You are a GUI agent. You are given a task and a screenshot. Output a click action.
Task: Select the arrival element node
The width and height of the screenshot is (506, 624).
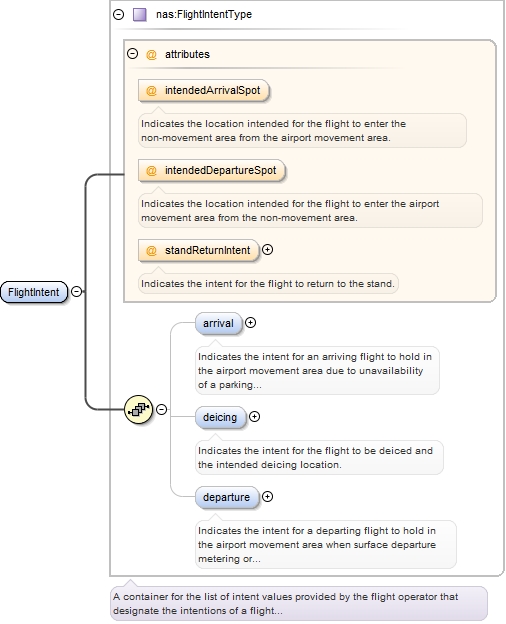(x=219, y=323)
